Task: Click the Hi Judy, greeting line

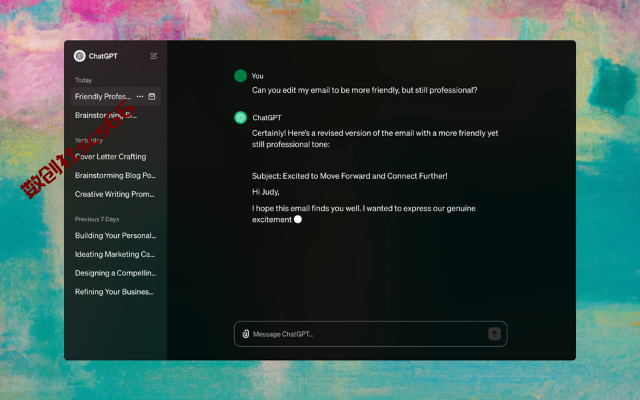Action: pyautogui.click(x=266, y=192)
